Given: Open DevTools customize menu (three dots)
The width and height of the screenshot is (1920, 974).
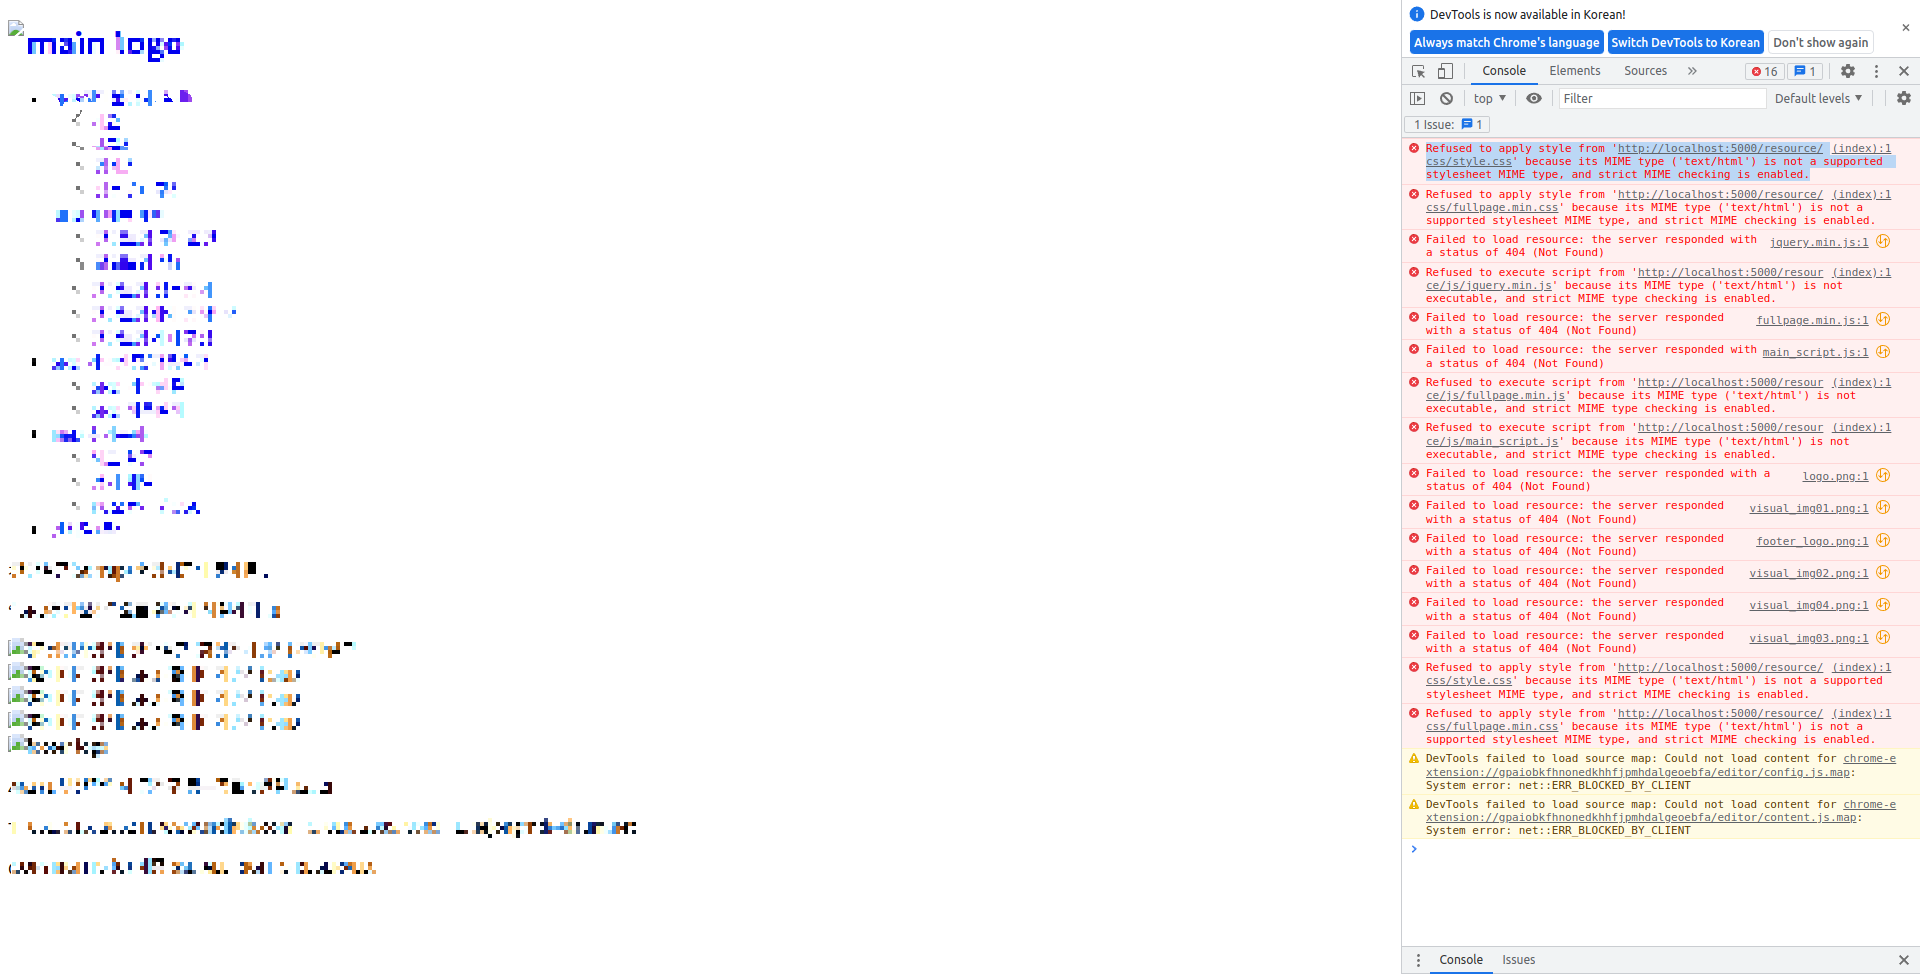Looking at the screenshot, I should pyautogui.click(x=1876, y=71).
